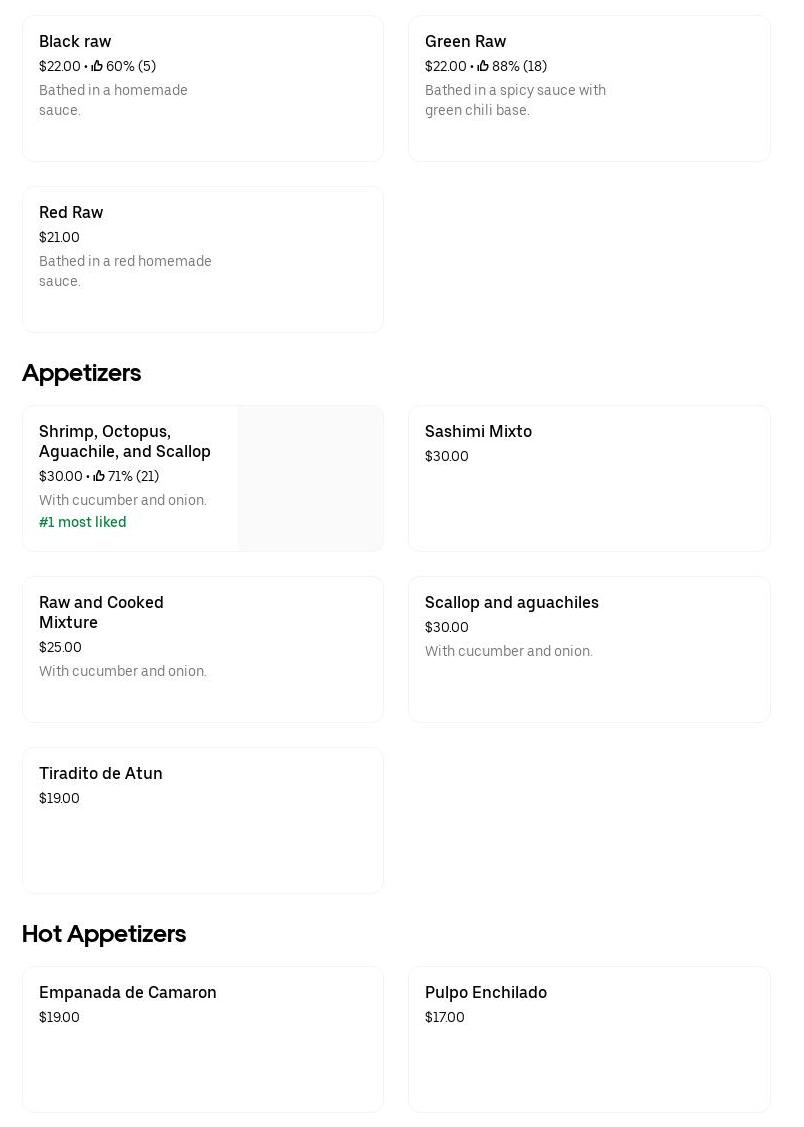Click thumbs-up icon beside 71% rating
804x1127 pixels.
click(x=99, y=476)
